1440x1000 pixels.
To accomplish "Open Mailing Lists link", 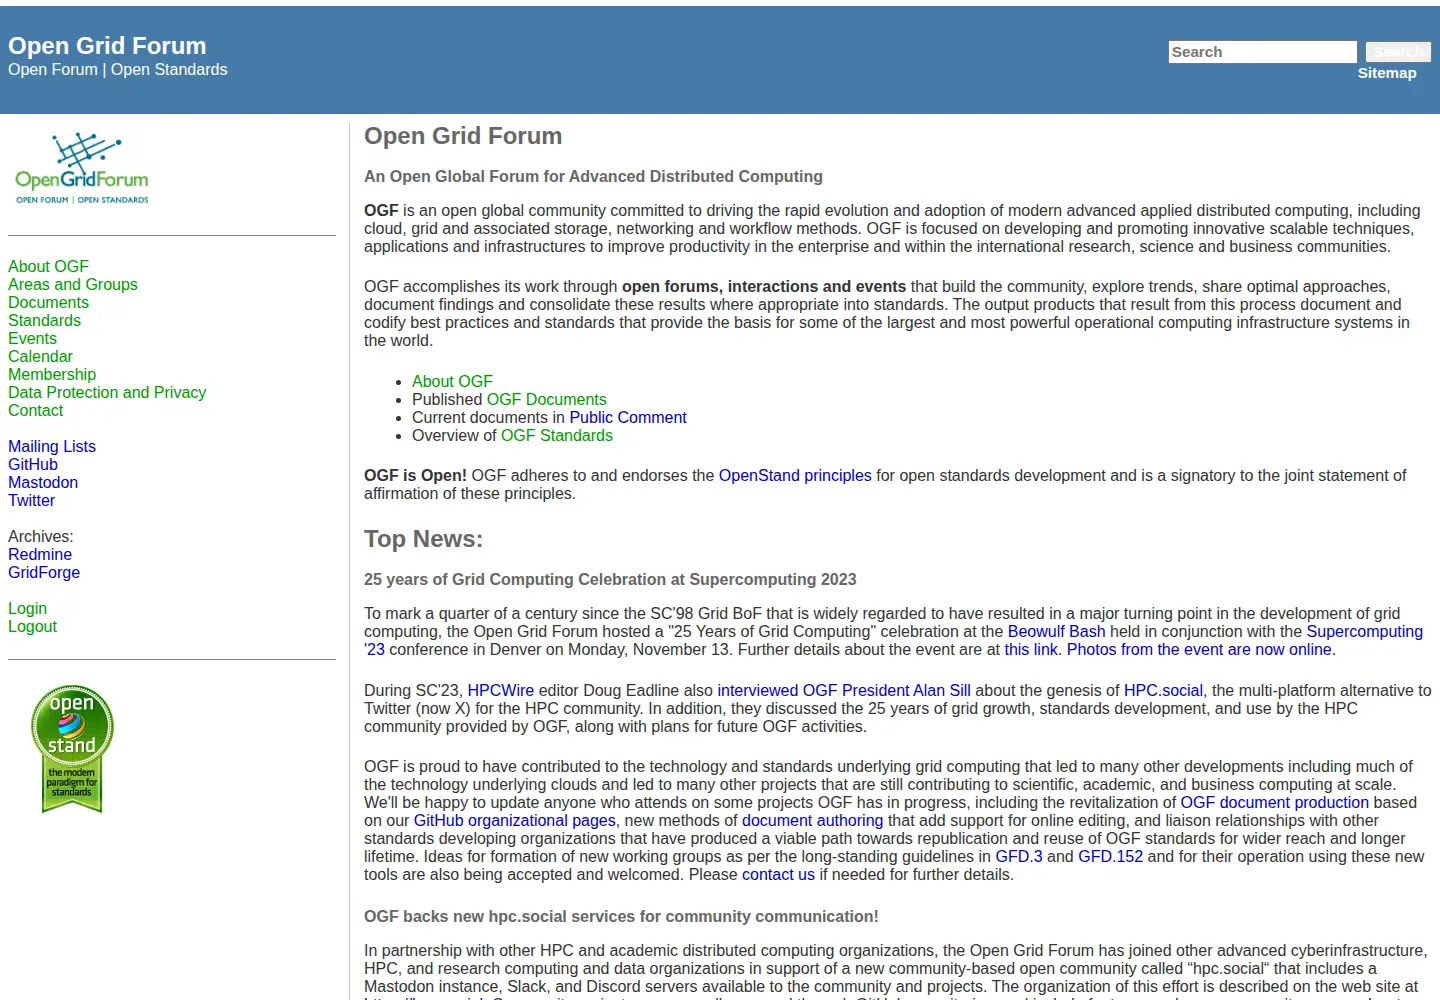I will (52, 446).
